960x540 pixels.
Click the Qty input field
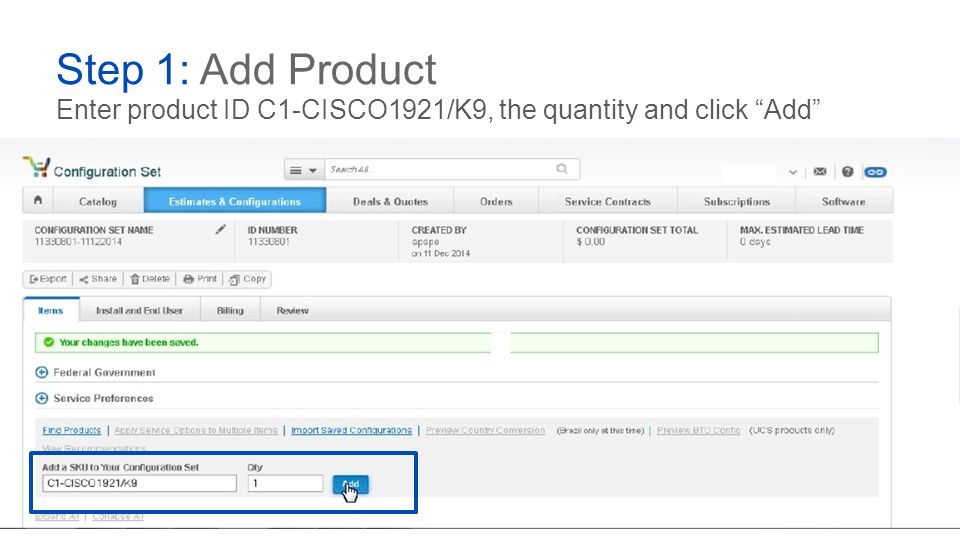coord(285,483)
